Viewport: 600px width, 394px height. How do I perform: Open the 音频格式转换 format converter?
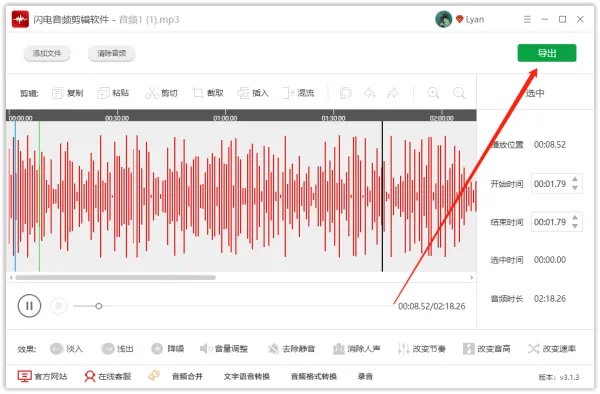click(x=314, y=376)
